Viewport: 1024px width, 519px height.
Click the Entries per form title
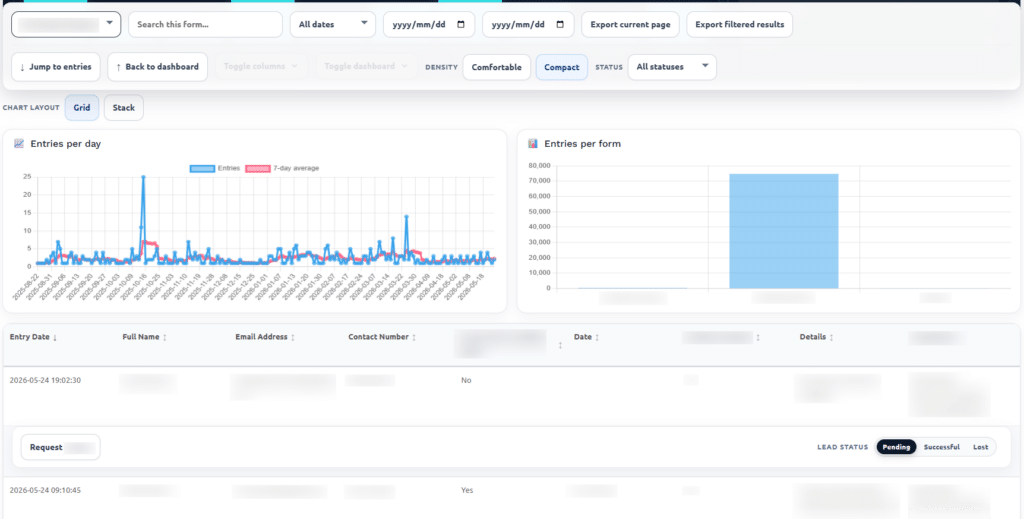[x=583, y=144]
